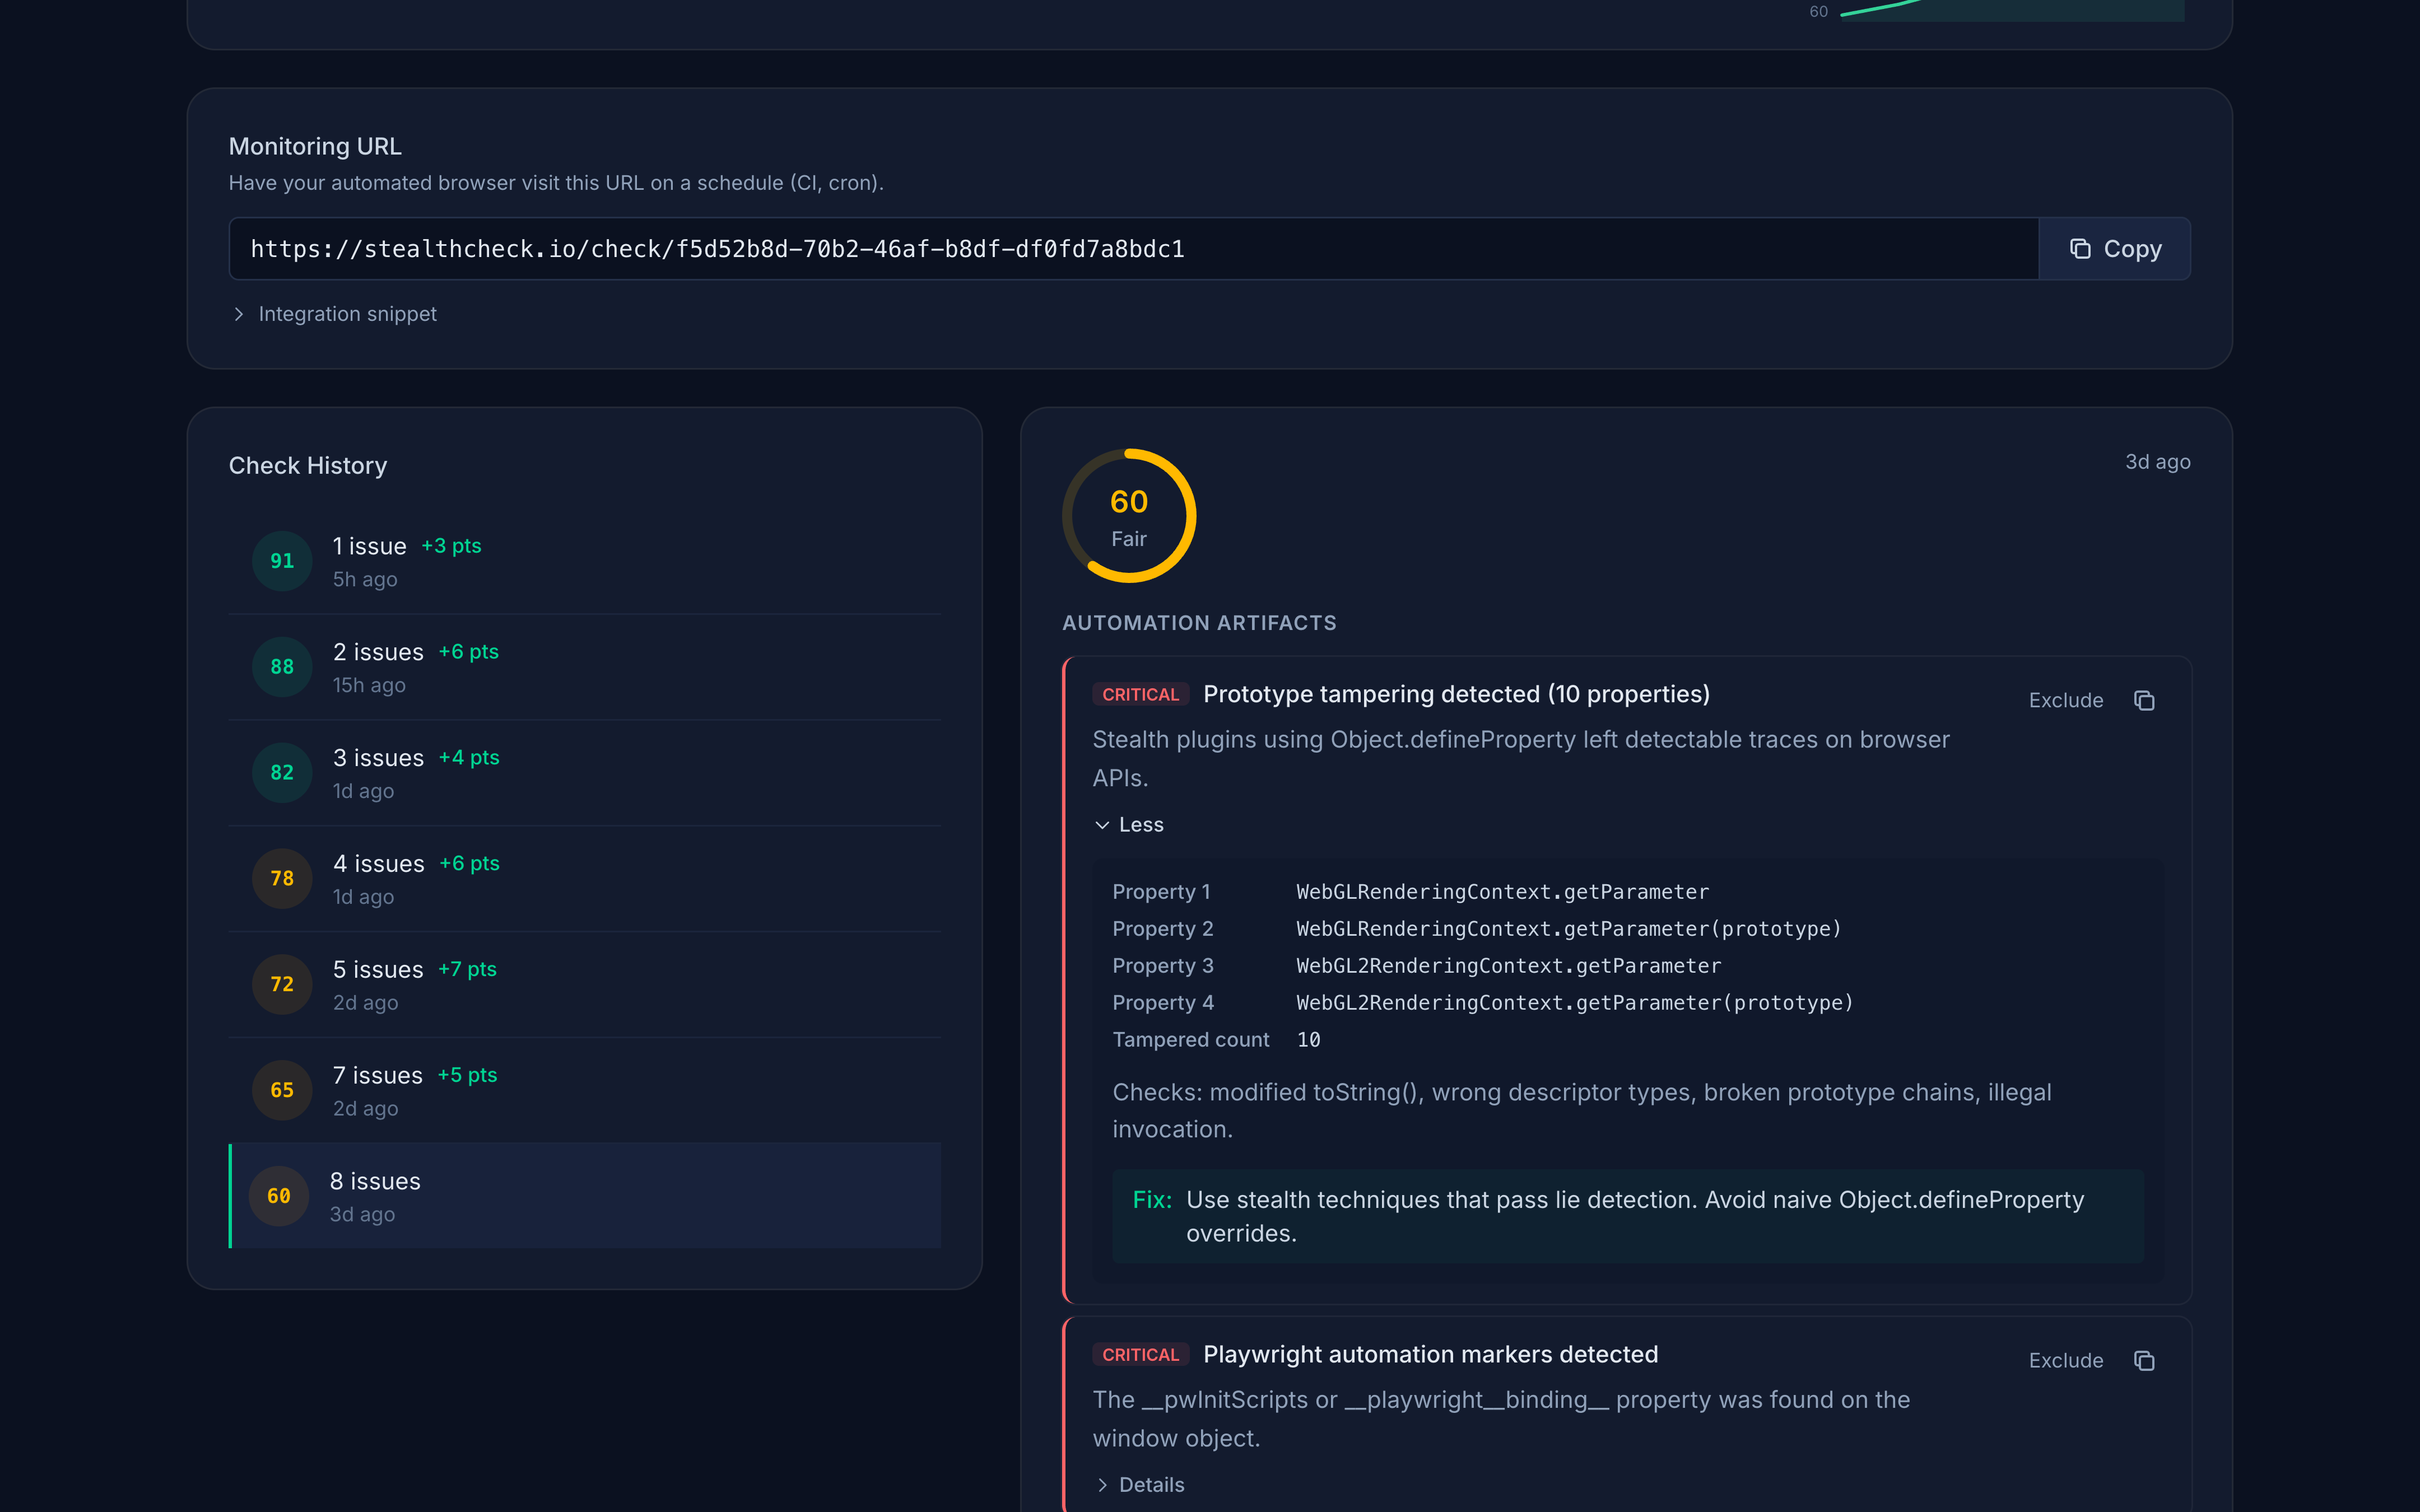The image size is (2420, 1512).
Task: Expand Details of Playwright markers issue
Action: 1139,1485
